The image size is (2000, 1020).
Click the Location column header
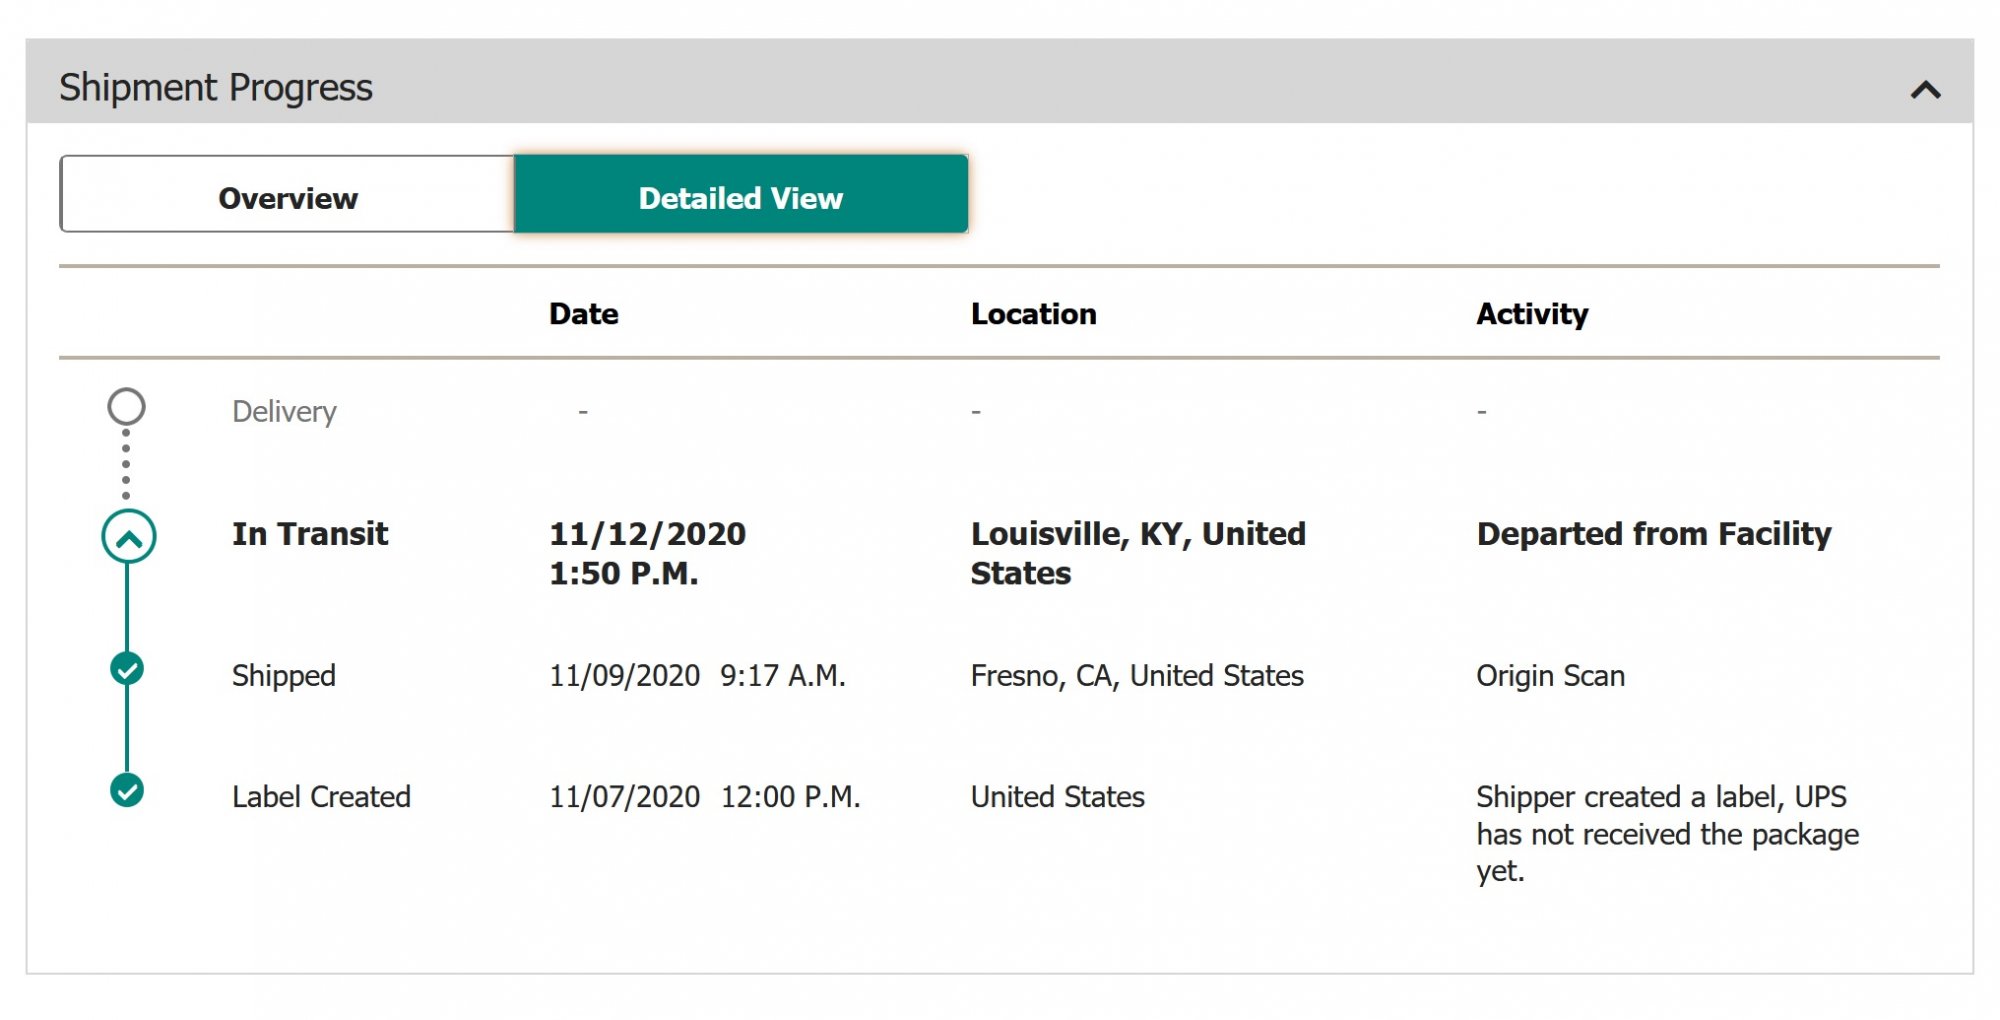tap(1033, 314)
